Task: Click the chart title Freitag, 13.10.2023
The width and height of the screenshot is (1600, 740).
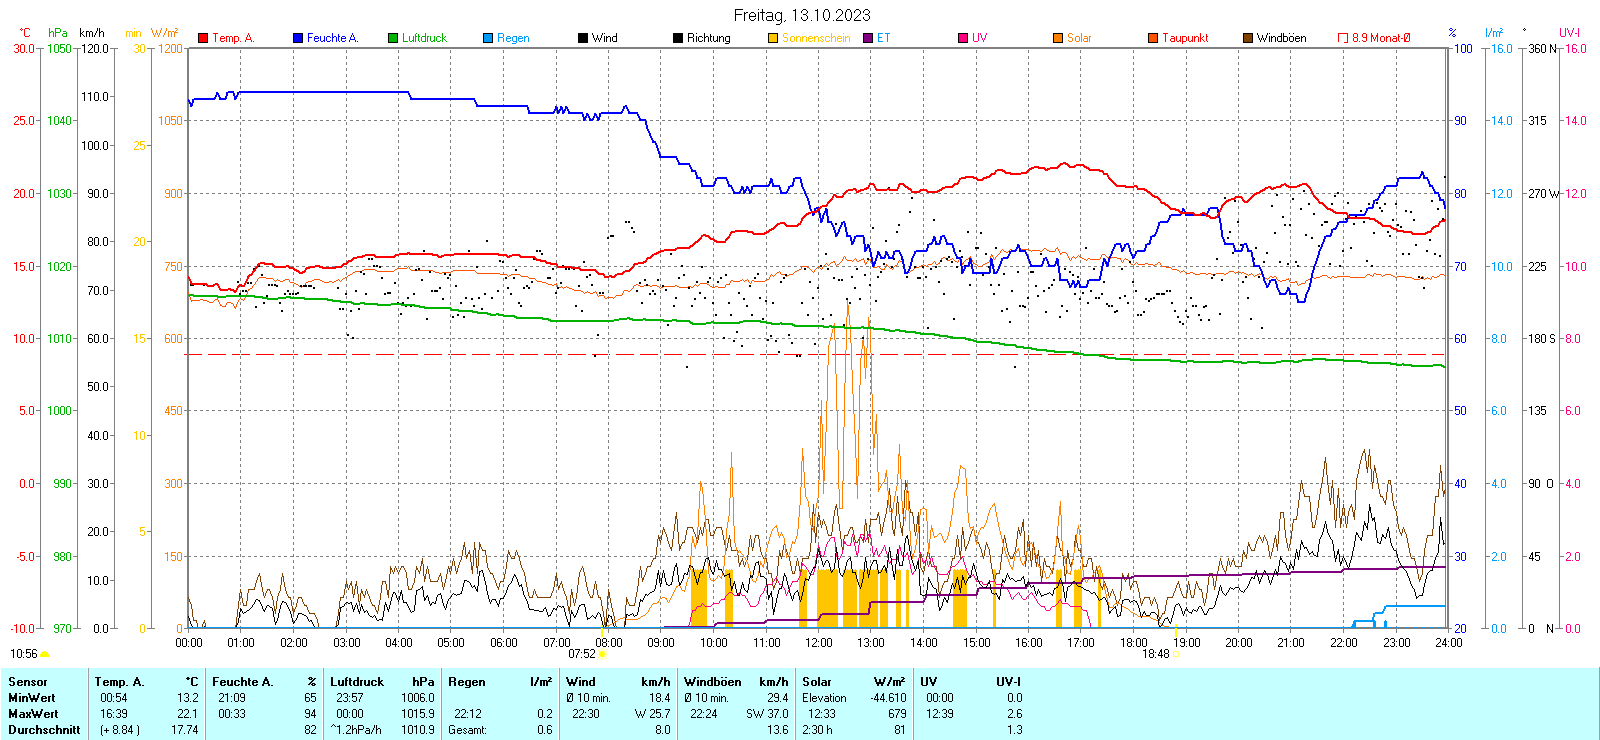Action: pos(801,15)
